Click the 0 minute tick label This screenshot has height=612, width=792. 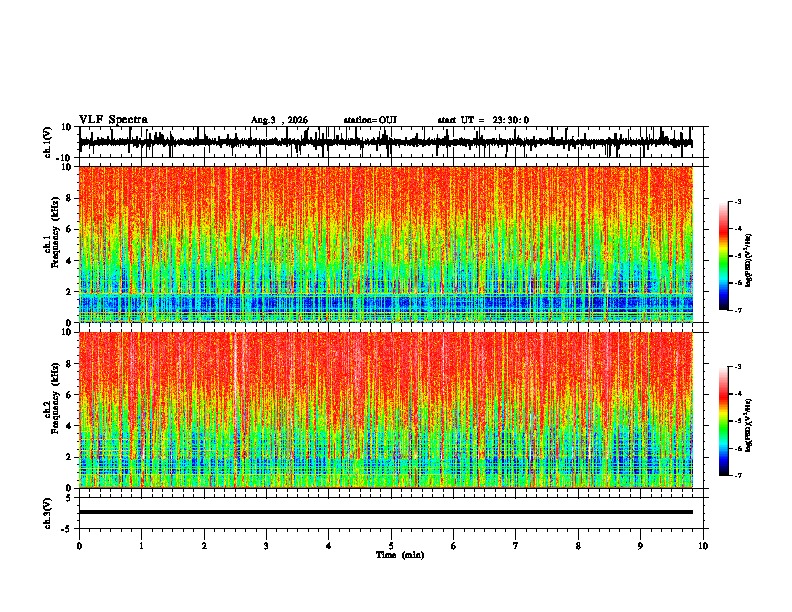[79, 546]
